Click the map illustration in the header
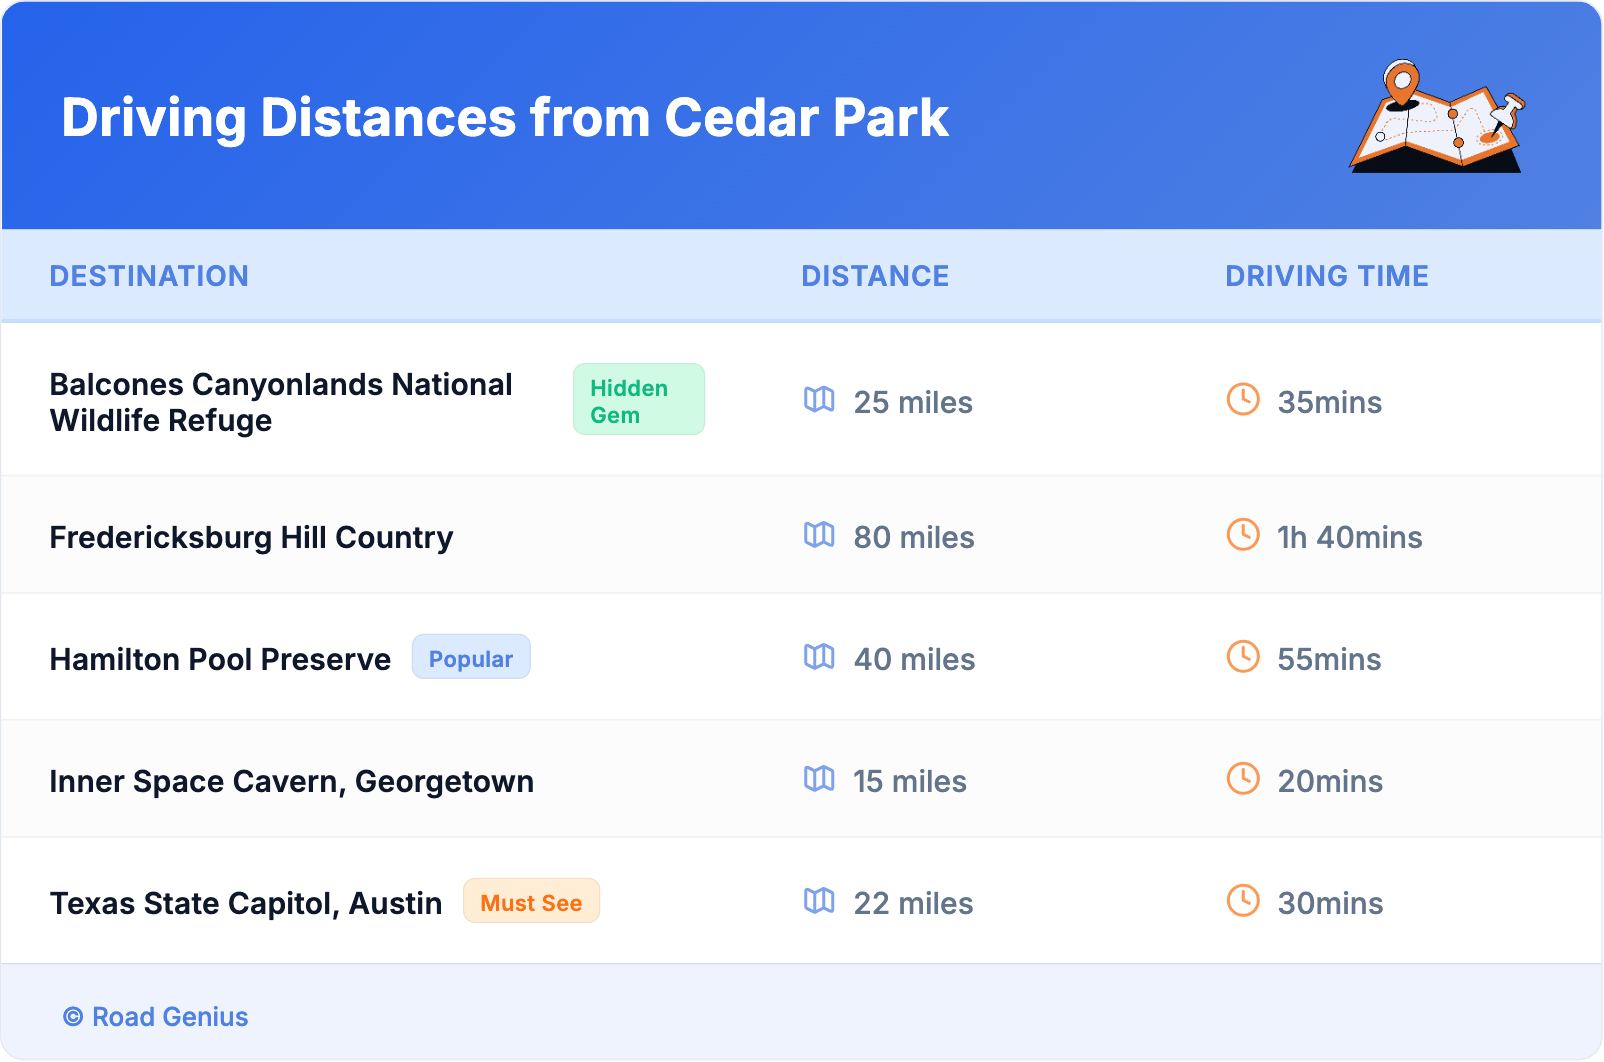 tap(1437, 117)
